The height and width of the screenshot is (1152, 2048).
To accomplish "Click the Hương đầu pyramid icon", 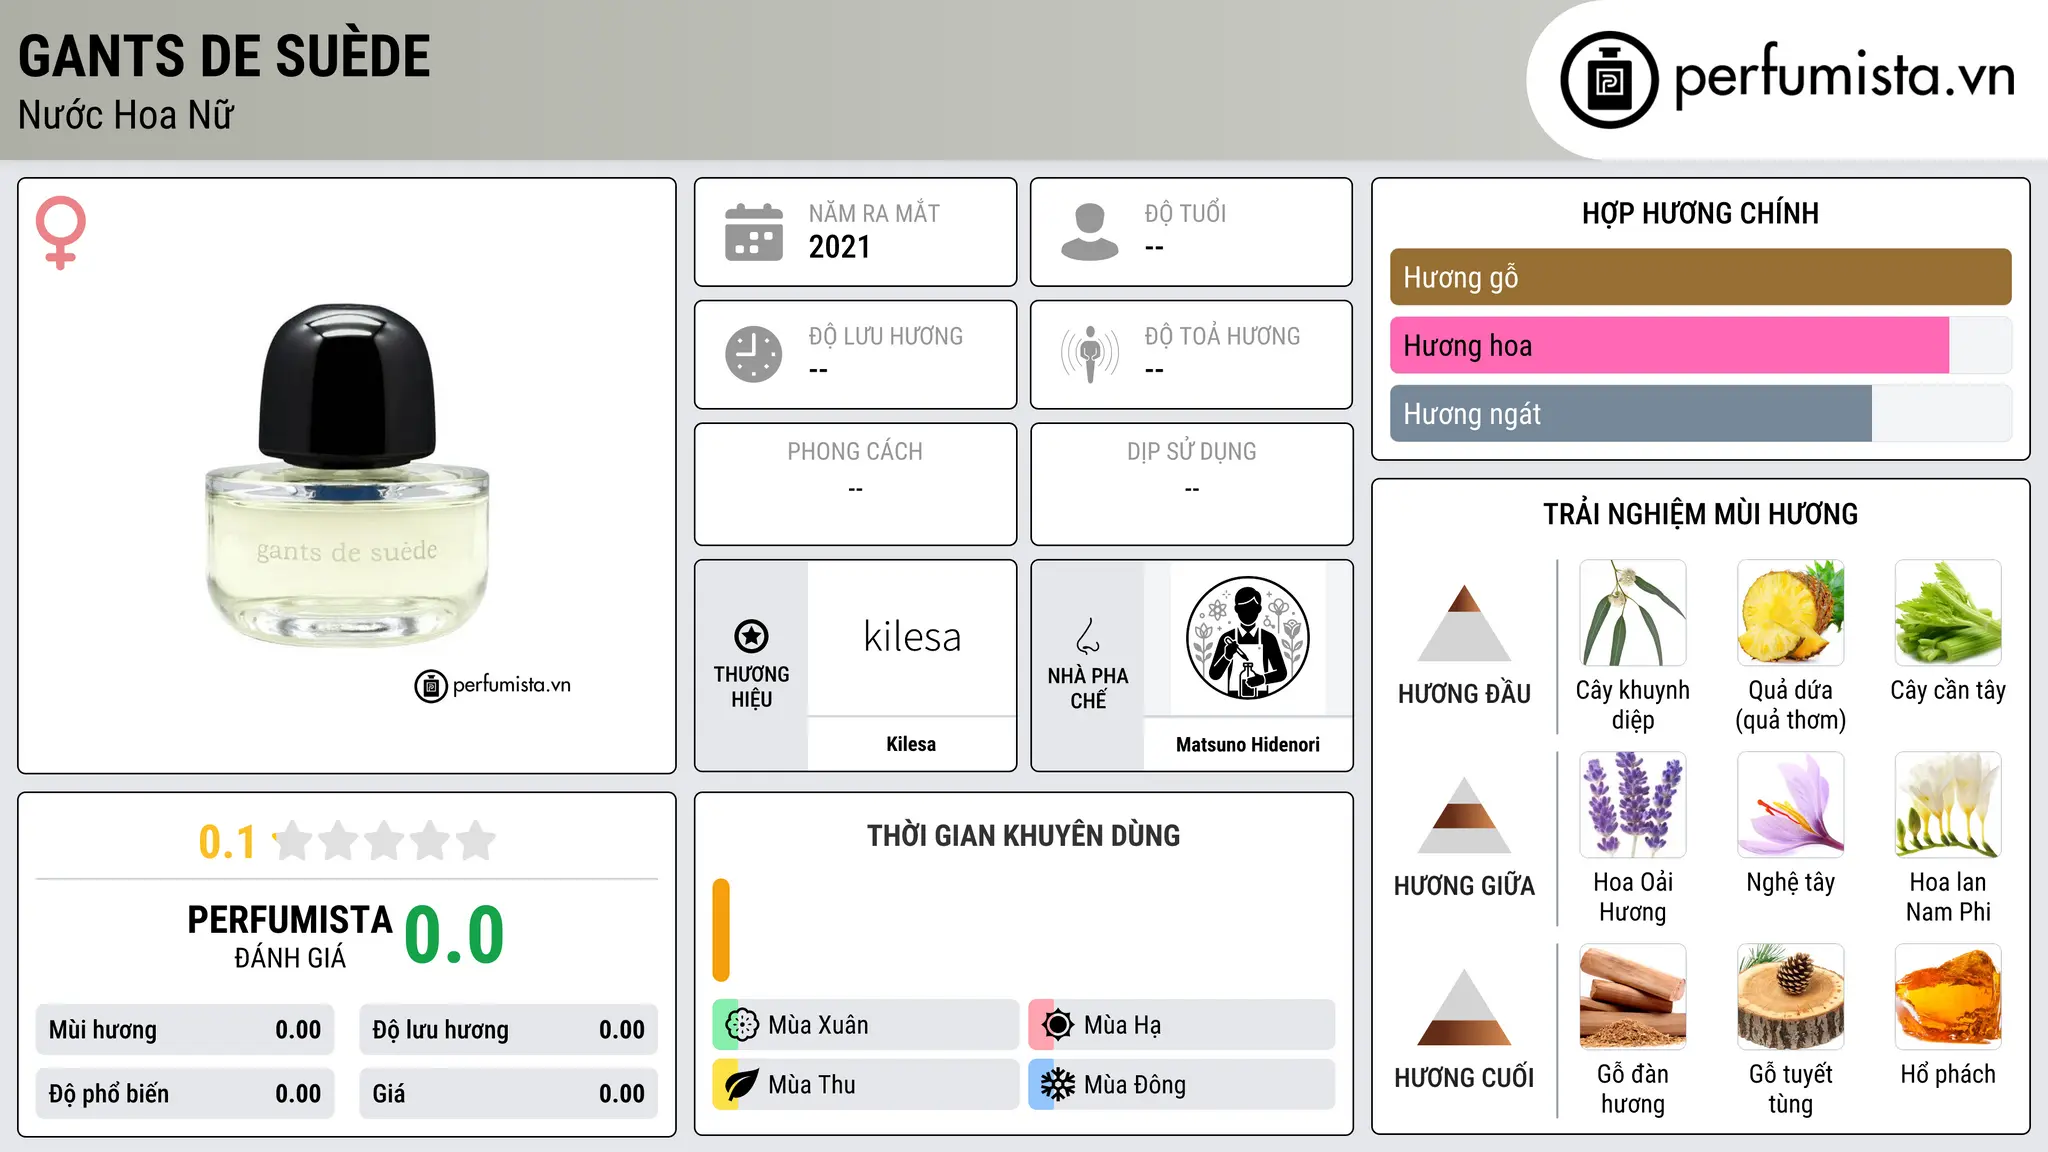I will pos(1464,623).
